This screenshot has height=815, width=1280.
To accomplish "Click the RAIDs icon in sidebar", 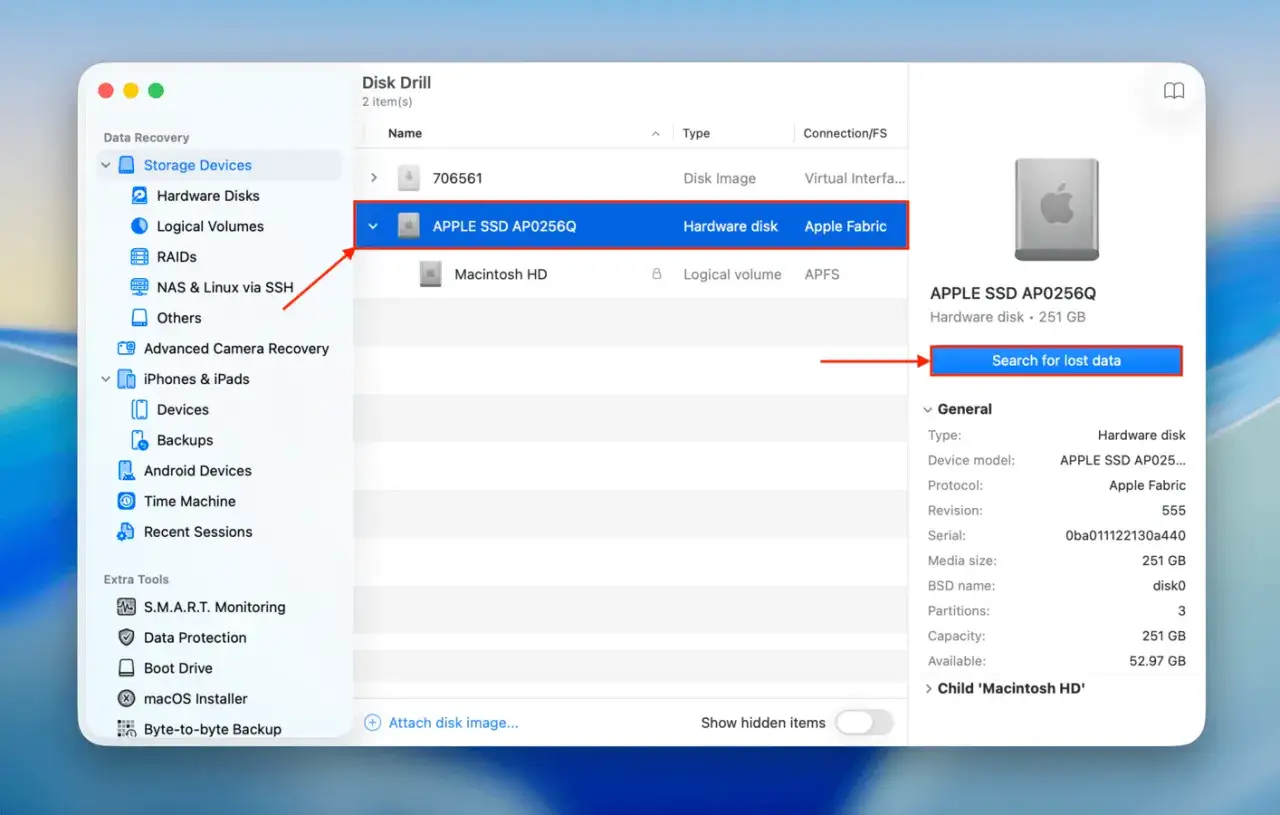I will [139, 257].
